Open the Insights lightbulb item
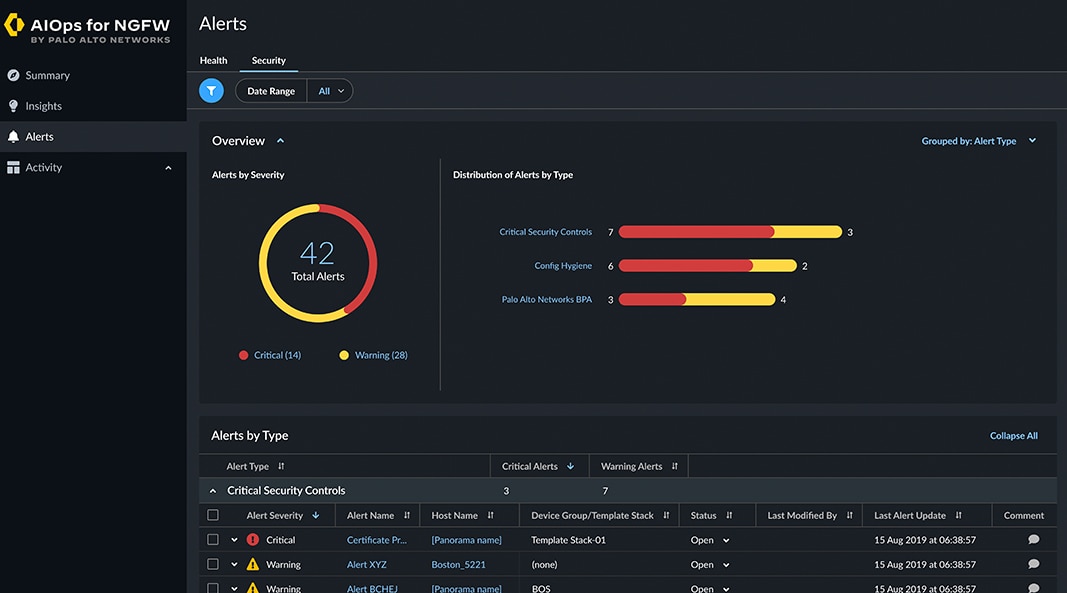The height and width of the screenshot is (593, 1067). (x=43, y=106)
